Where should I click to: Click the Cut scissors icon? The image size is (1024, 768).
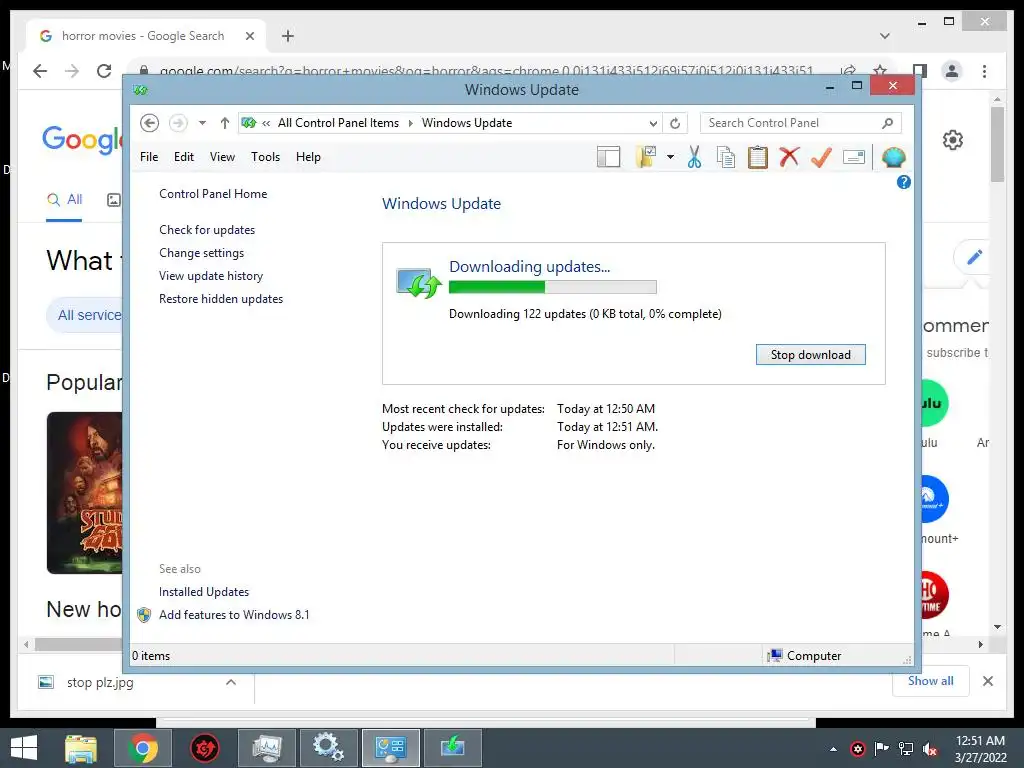point(694,157)
